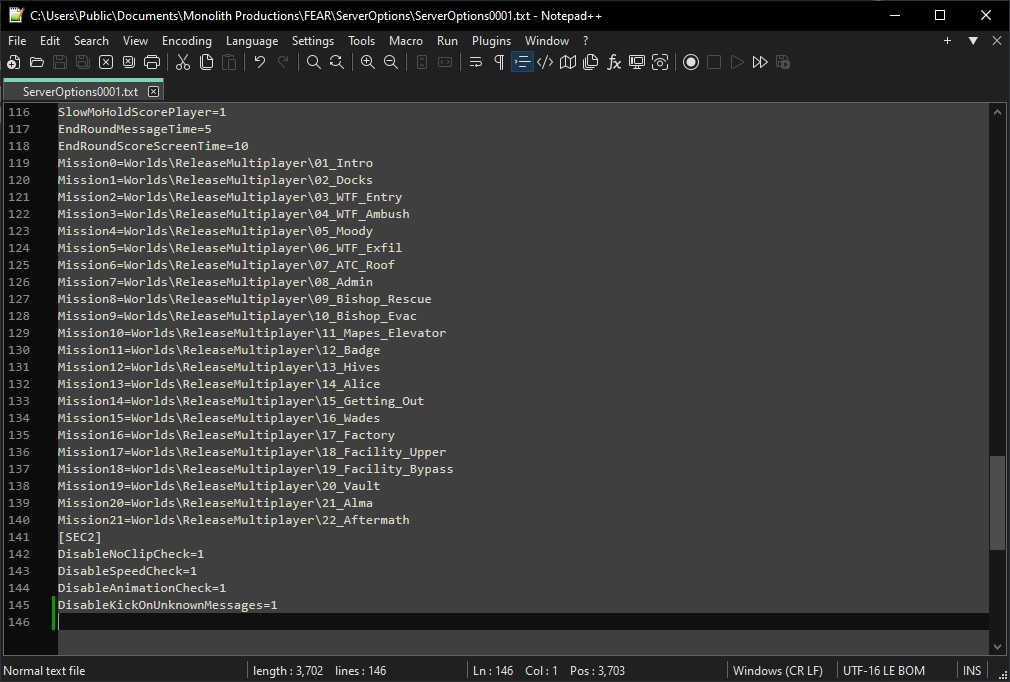This screenshot has width=1010, height=682.
Task: Click the Windows (CR LF) status field
Action: (x=777, y=670)
